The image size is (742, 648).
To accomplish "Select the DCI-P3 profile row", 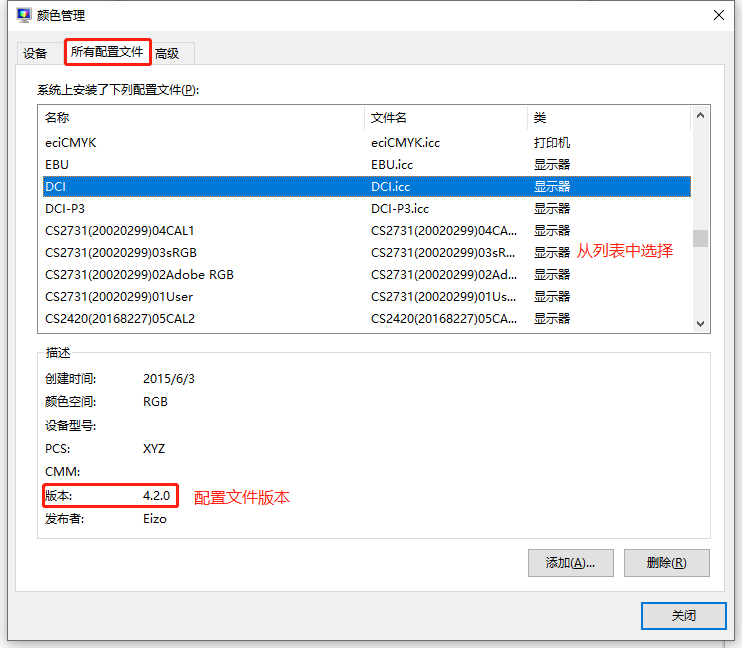I will (x=367, y=209).
